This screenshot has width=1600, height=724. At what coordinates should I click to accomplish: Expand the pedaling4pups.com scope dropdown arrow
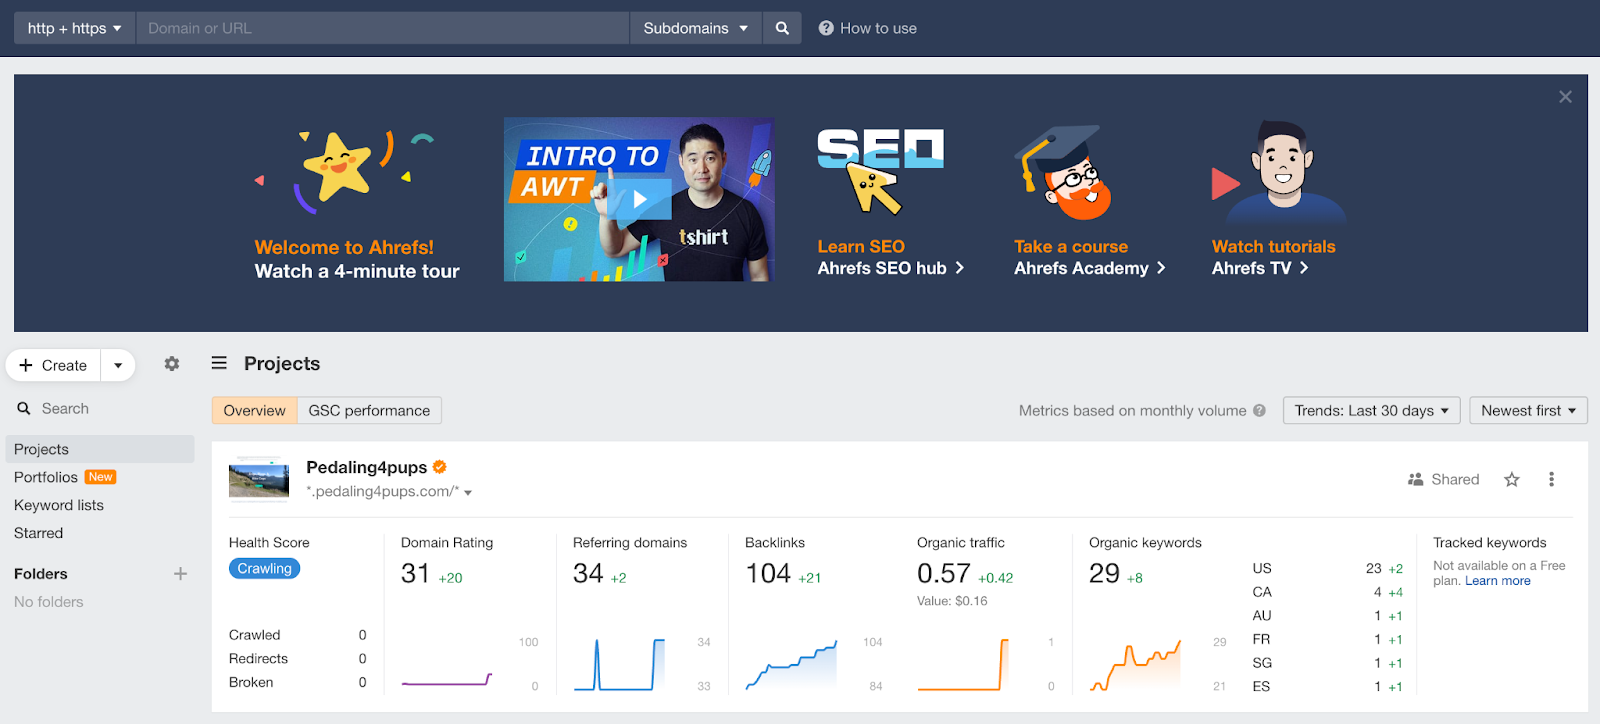pyautogui.click(x=468, y=493)
